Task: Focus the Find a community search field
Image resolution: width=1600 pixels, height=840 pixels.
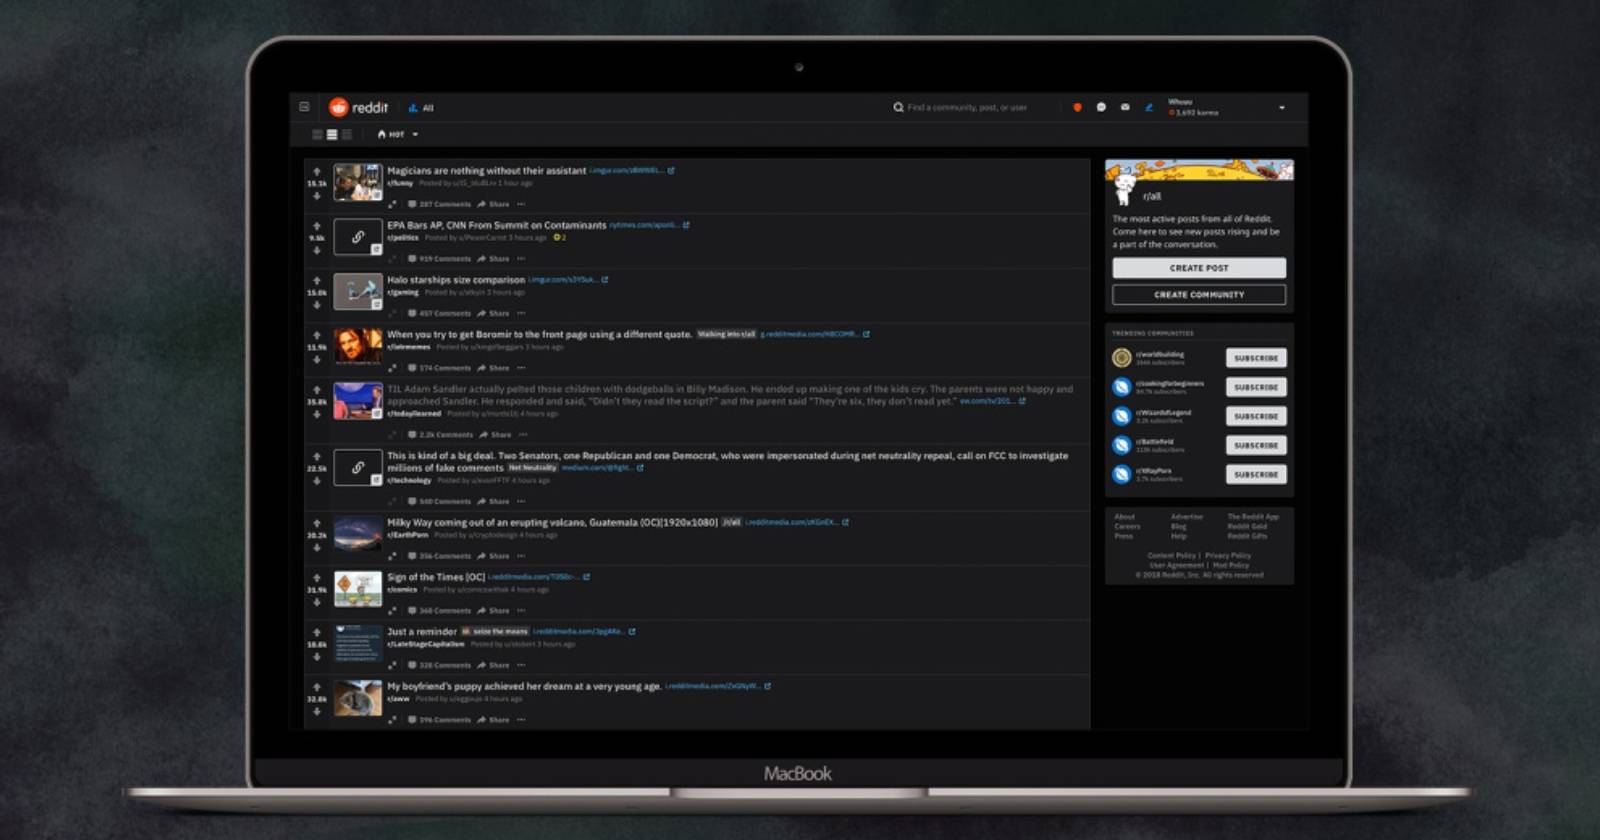Action: point(967,107)
